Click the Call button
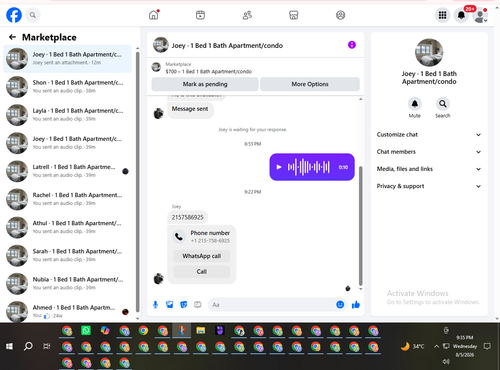The image size is (500, 370). tap(202, 272)
